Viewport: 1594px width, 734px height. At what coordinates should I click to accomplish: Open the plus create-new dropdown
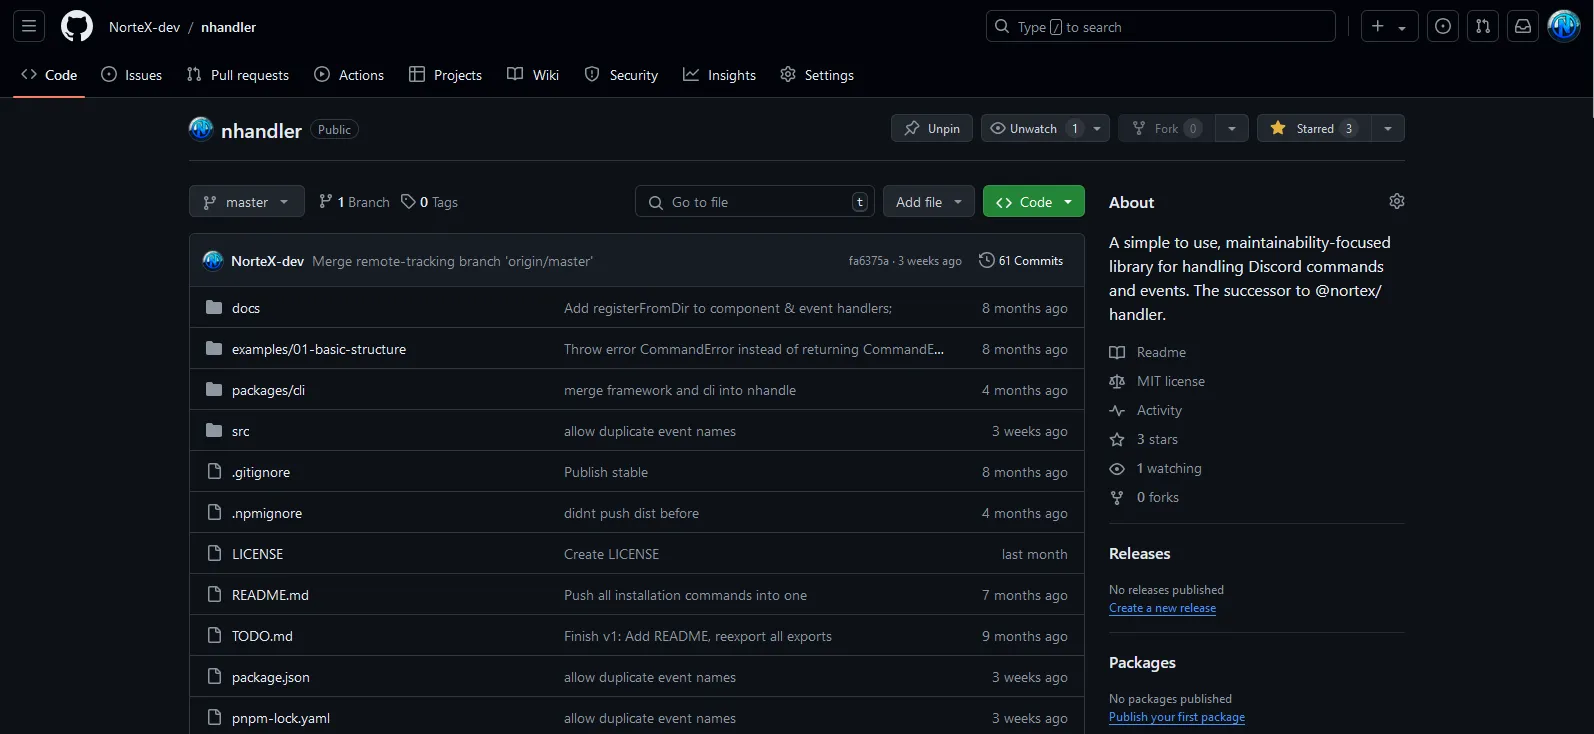(1390, 27)
